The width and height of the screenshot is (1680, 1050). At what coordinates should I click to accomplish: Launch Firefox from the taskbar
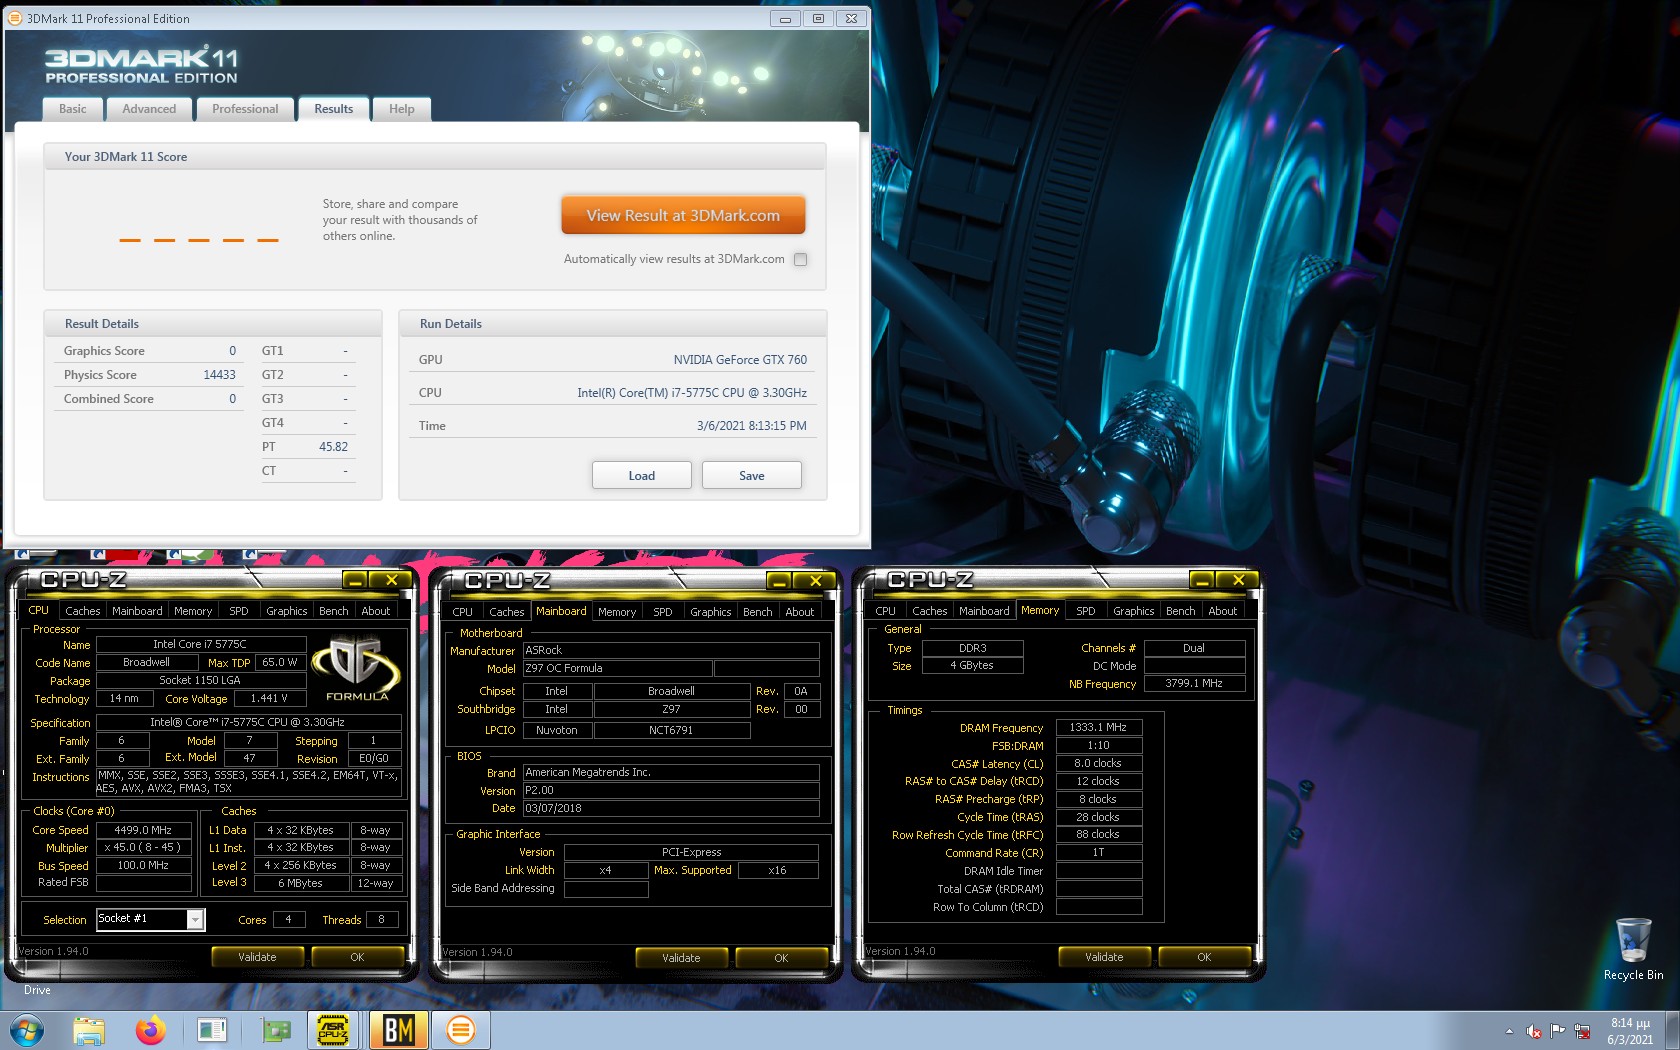point(150,1030)
